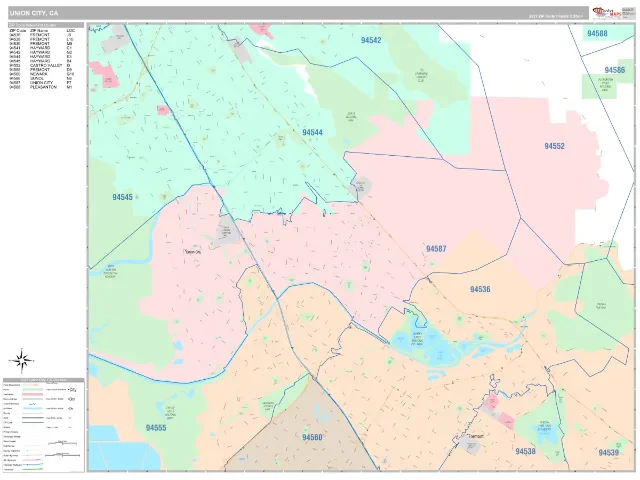Click the gray swatch in the legend
Viewport: 640px width, 480px height.
click(x=32, y=399)
